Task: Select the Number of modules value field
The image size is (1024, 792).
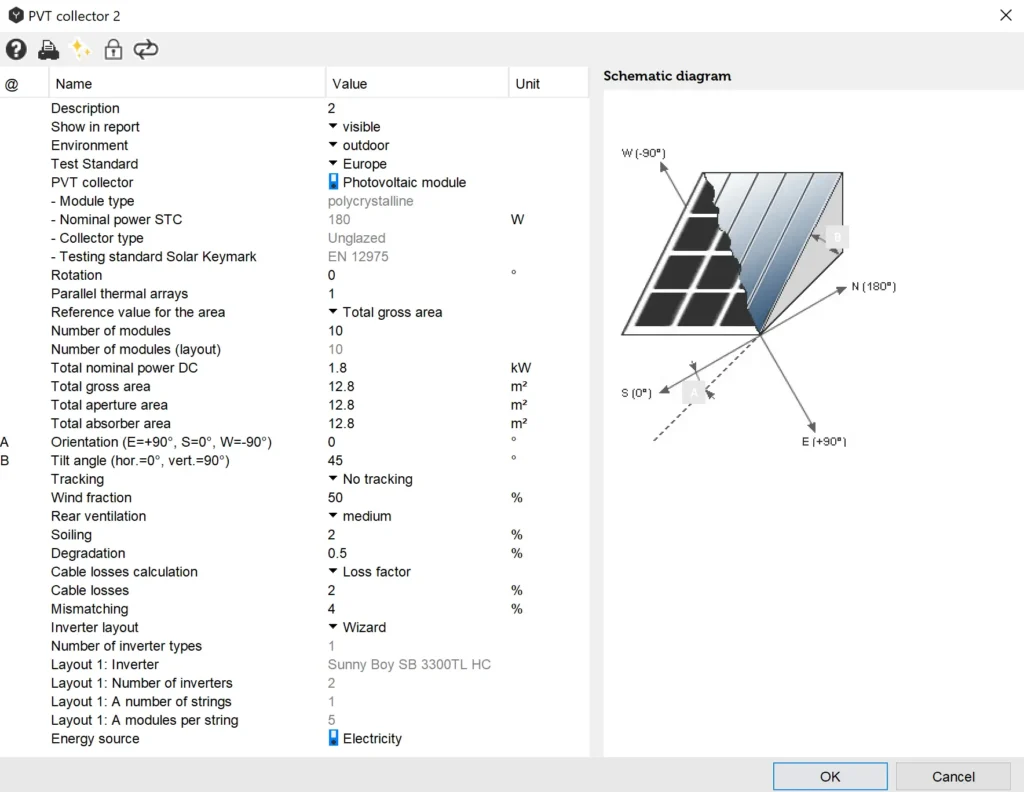Action: pos(416,331)
